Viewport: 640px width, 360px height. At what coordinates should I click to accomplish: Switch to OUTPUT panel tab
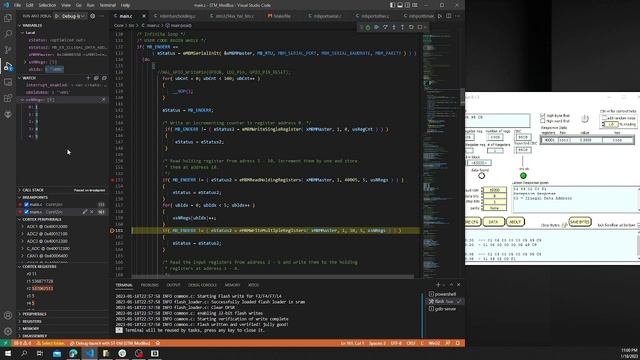[x=173, y=285]
